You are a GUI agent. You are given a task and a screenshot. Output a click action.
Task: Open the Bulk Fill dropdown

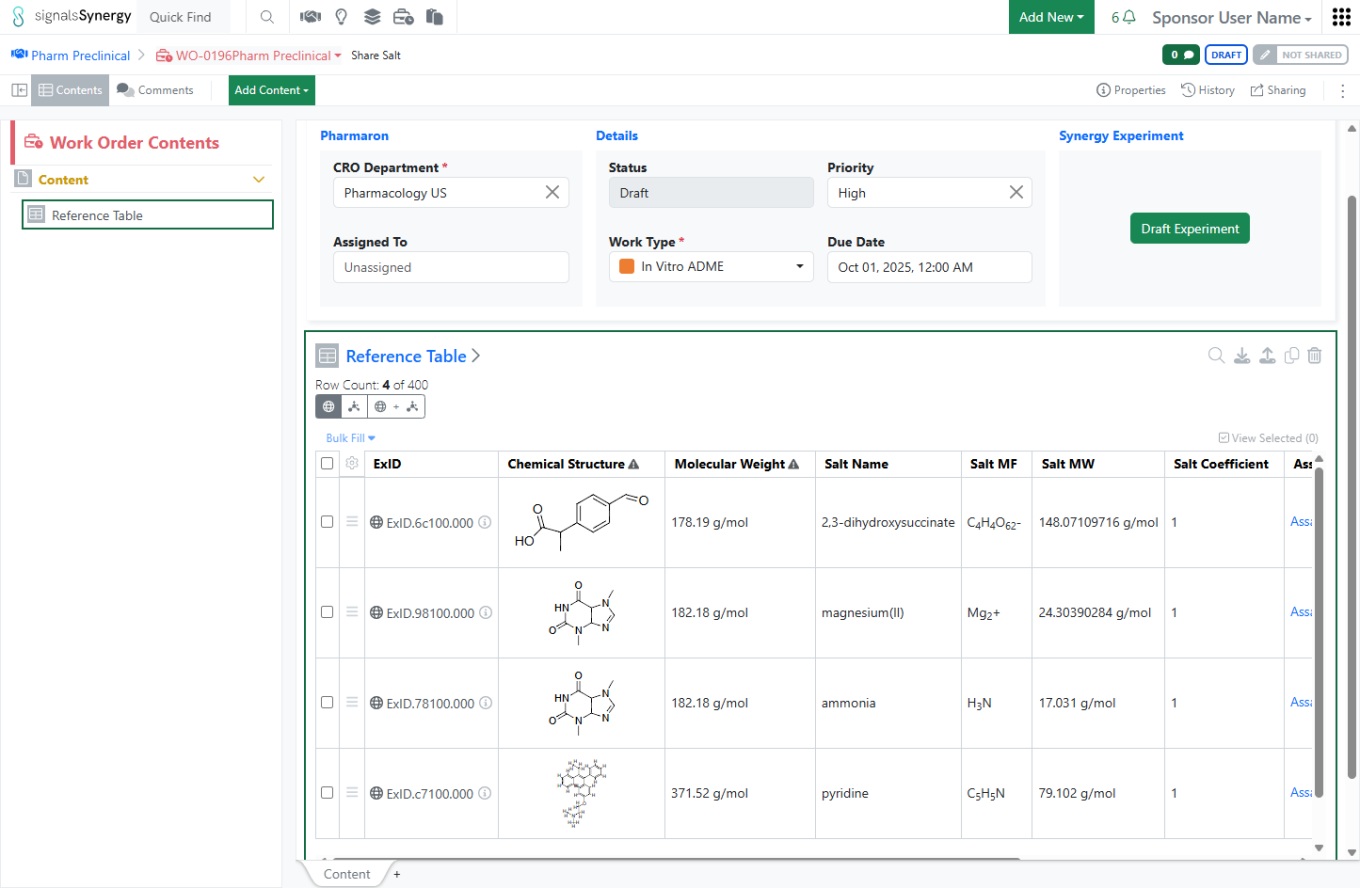click(x=350, y=438)
